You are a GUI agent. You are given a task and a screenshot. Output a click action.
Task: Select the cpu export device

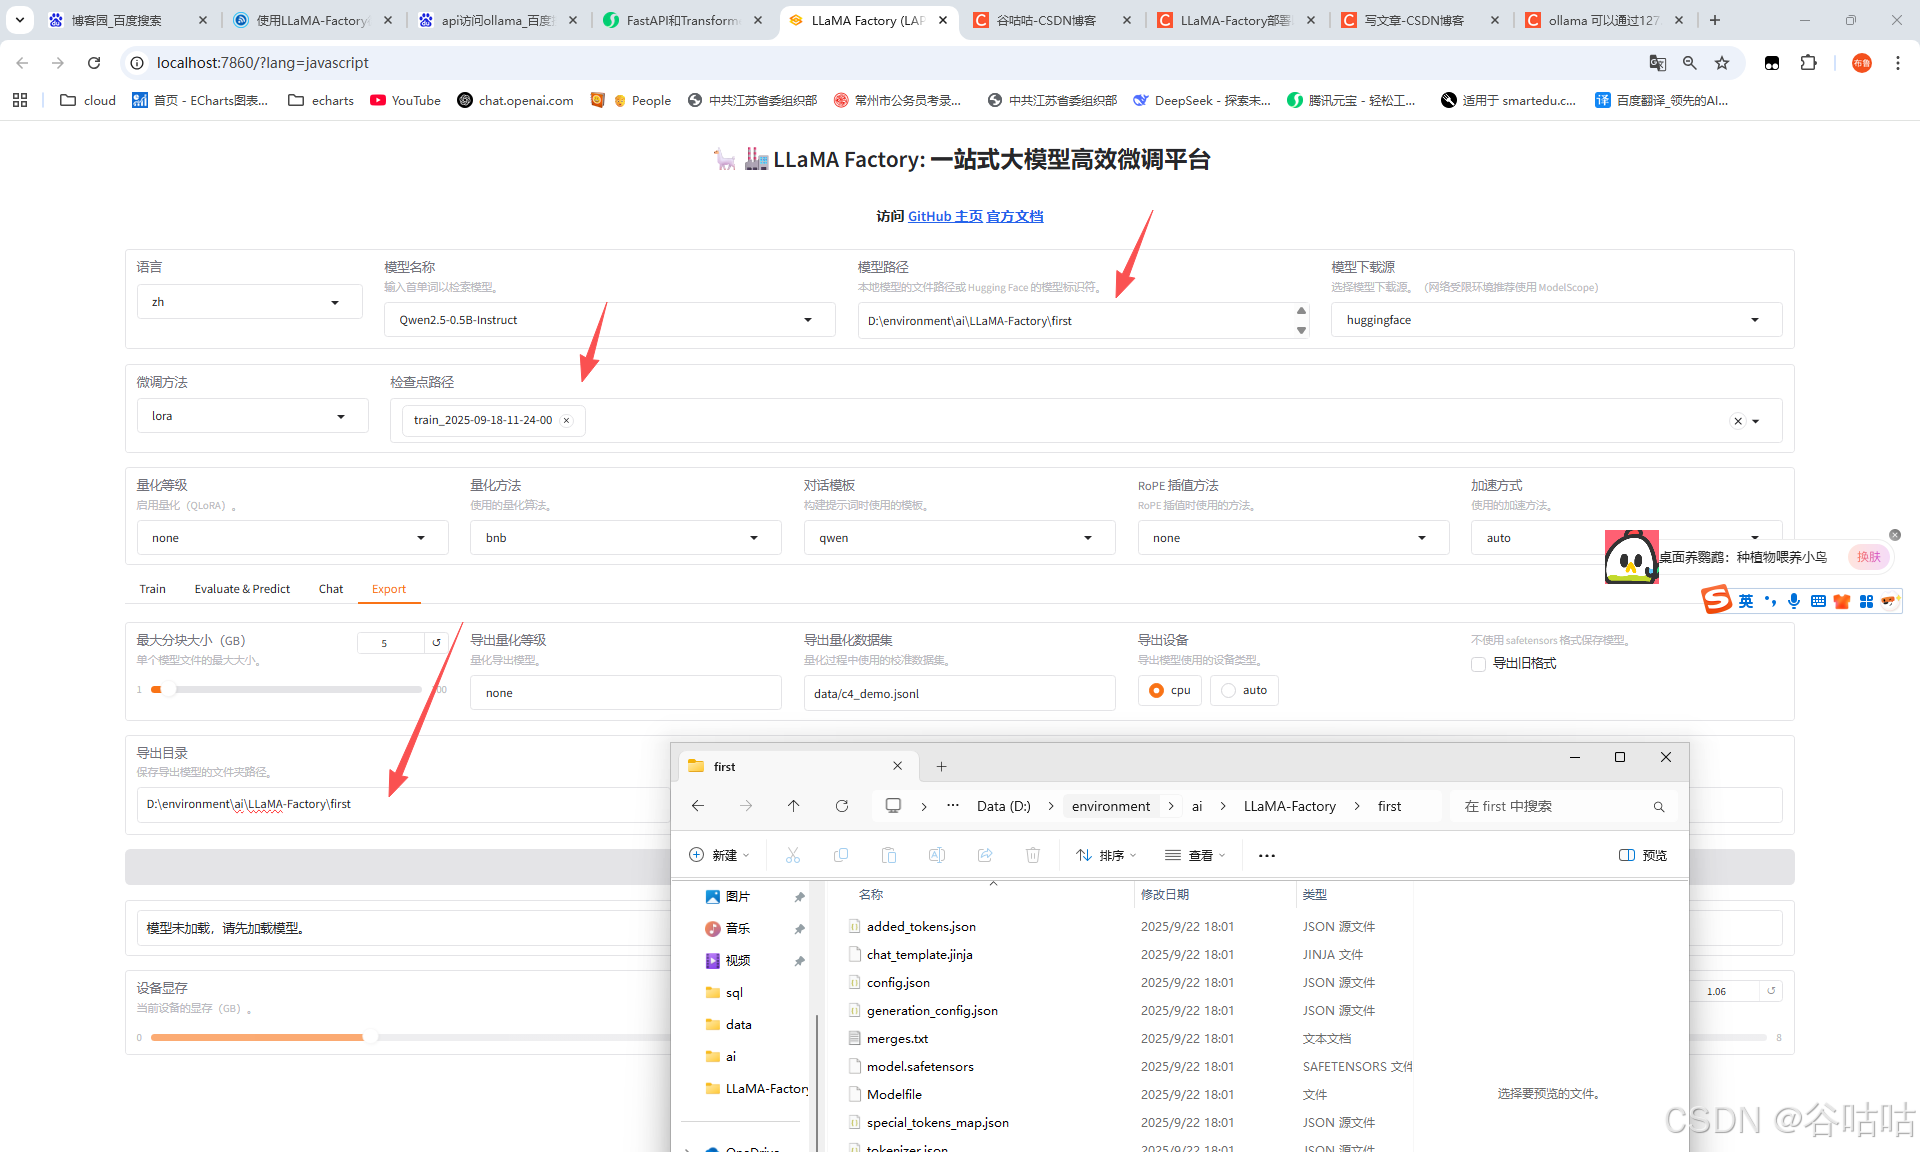[x=1170, y=690]
